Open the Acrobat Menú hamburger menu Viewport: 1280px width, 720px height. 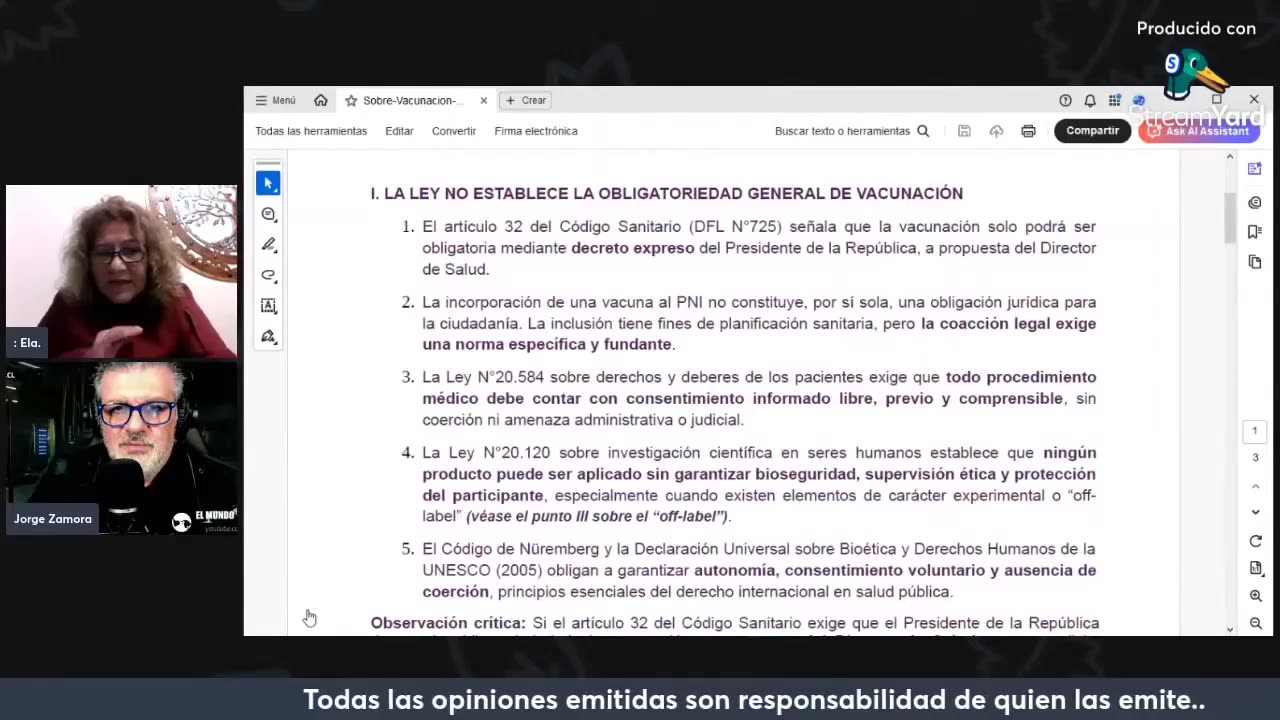pos(275,100)
